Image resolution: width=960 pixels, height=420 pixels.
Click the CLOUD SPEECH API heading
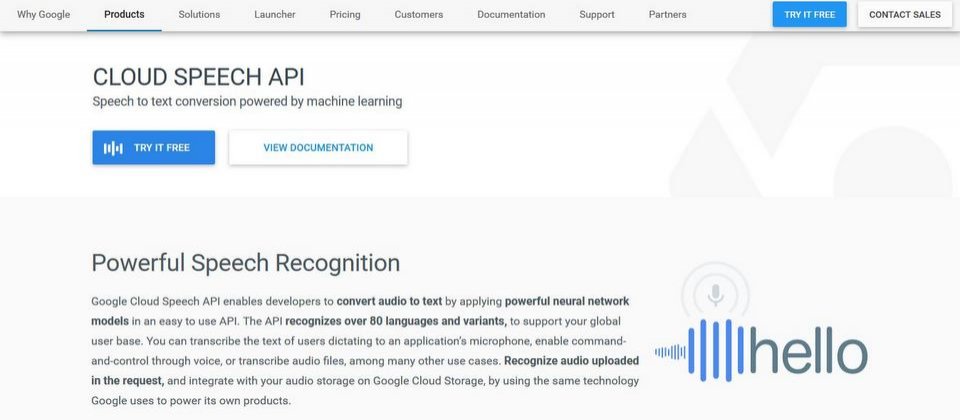[198, 78]
